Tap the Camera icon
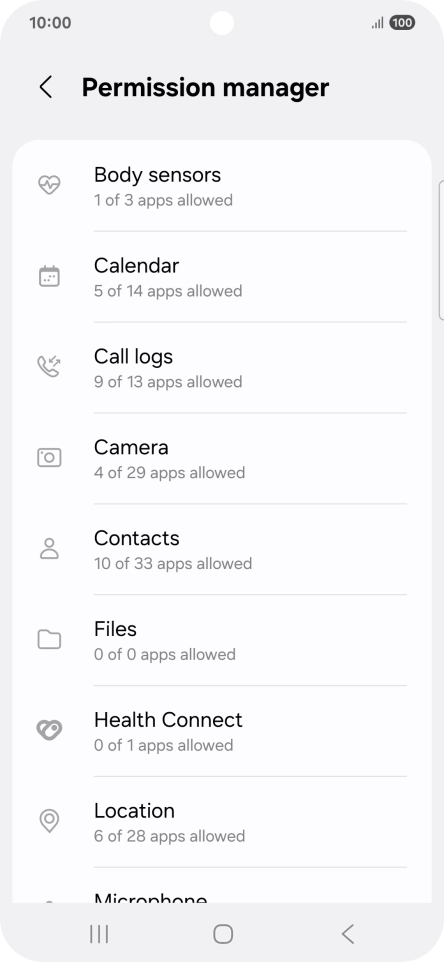Viewport: 444px width, 962px height. click(x=49, y=458)
